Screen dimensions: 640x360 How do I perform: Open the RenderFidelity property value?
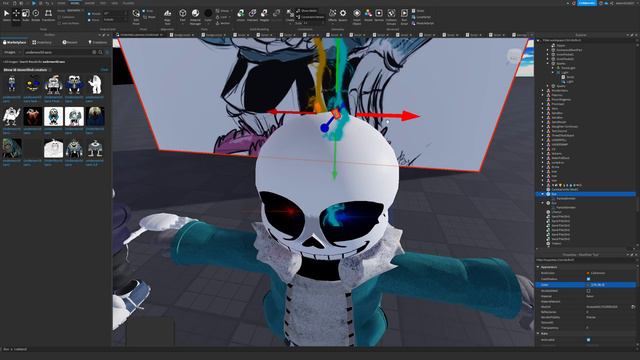(611, 317)
